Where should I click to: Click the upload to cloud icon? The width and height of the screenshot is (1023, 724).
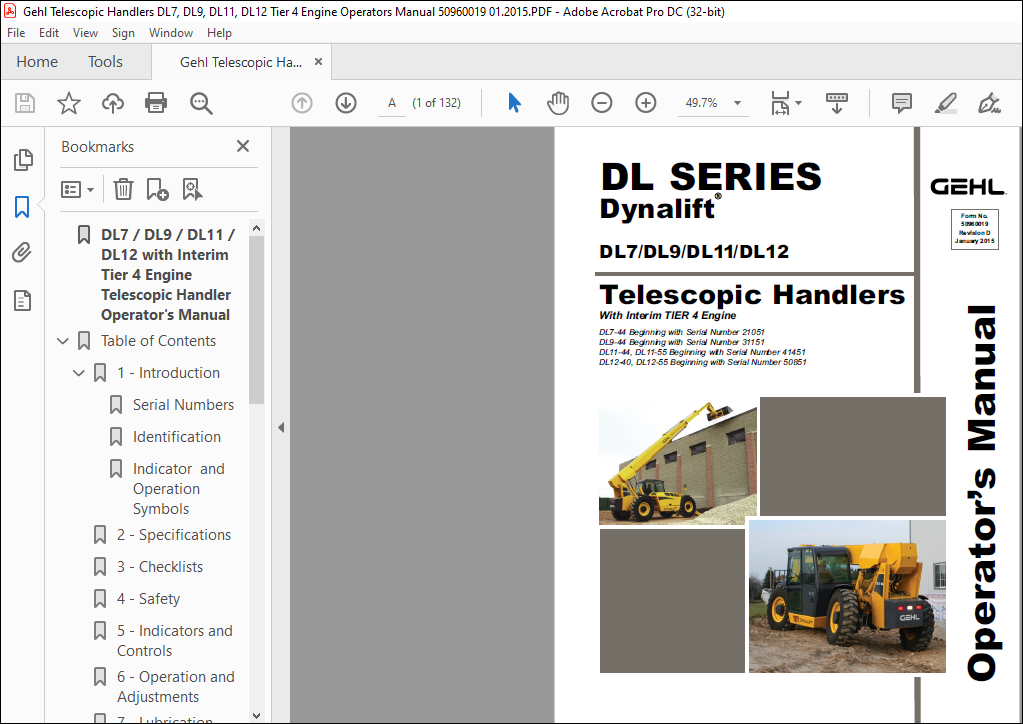(x=113, y=103)
